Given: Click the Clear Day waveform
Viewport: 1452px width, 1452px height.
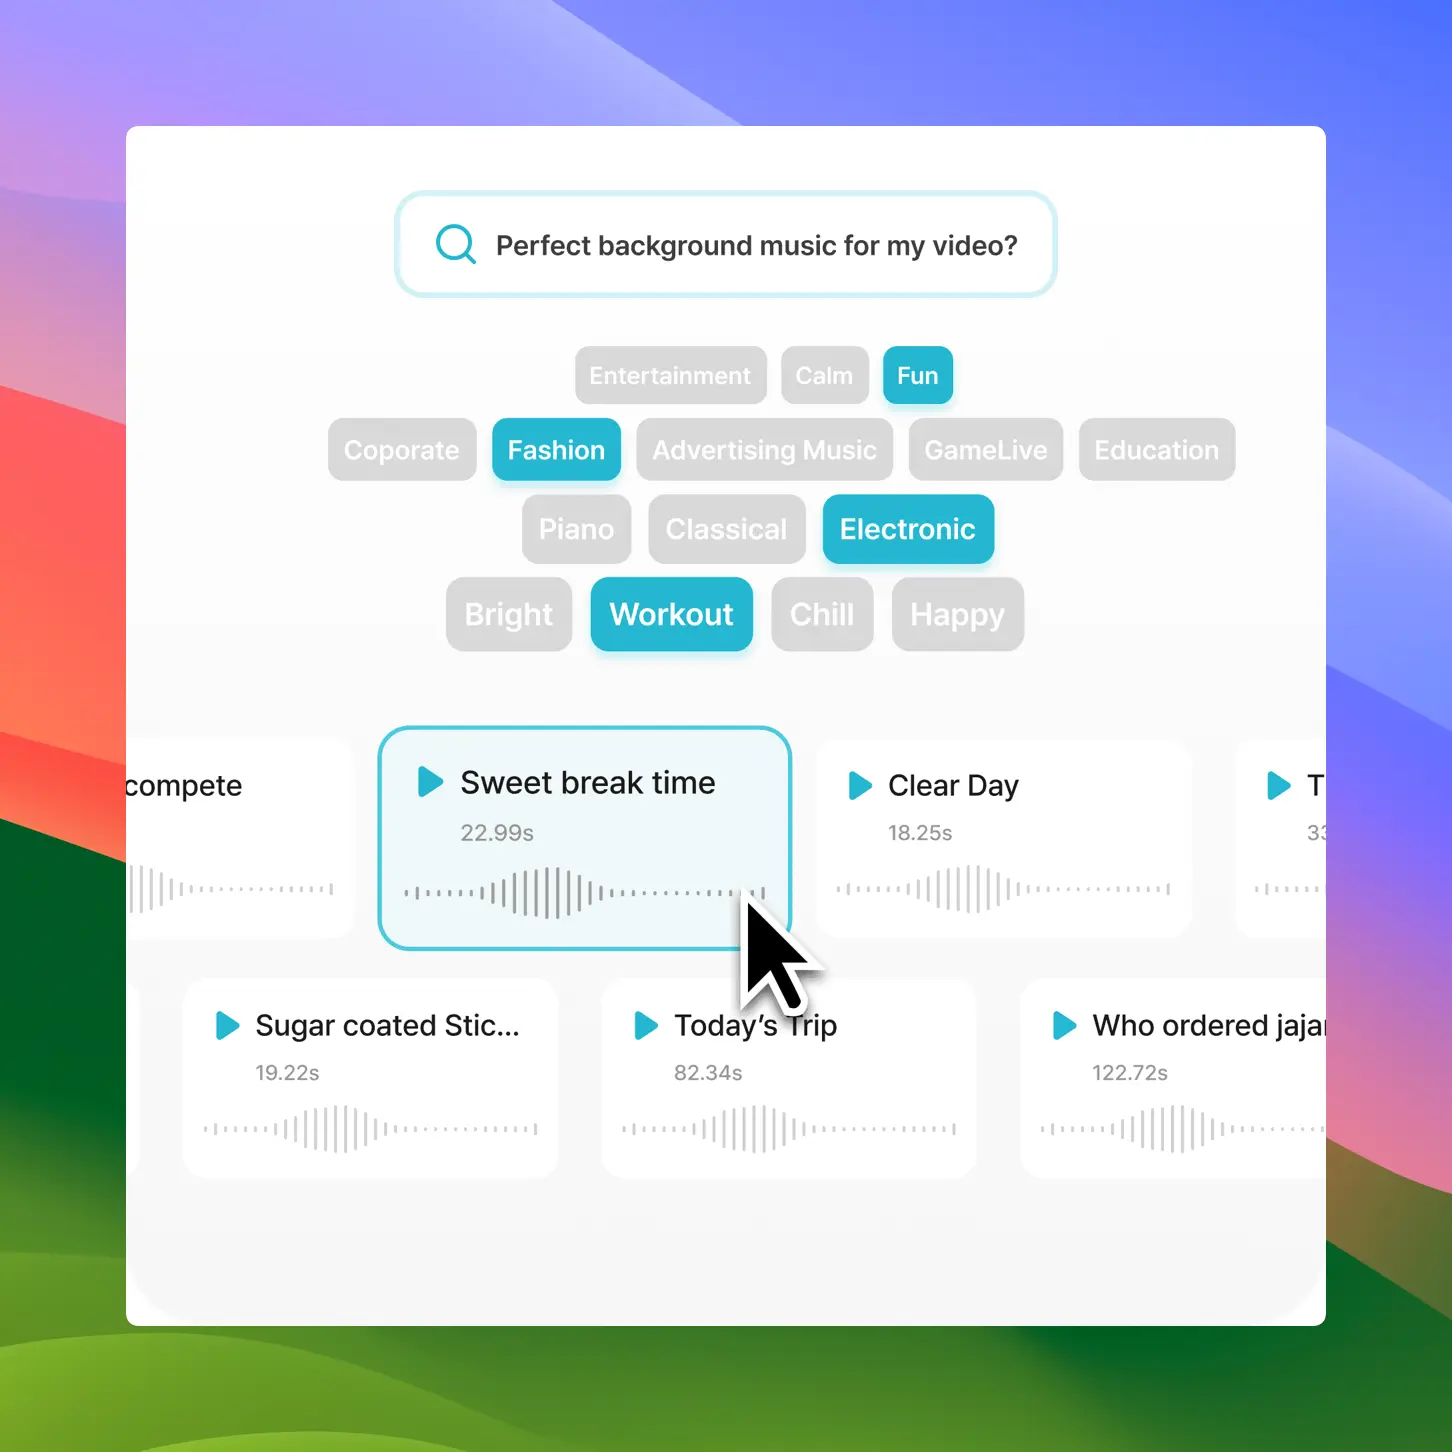Looking at the screenshot, I should coord(1003,888).
